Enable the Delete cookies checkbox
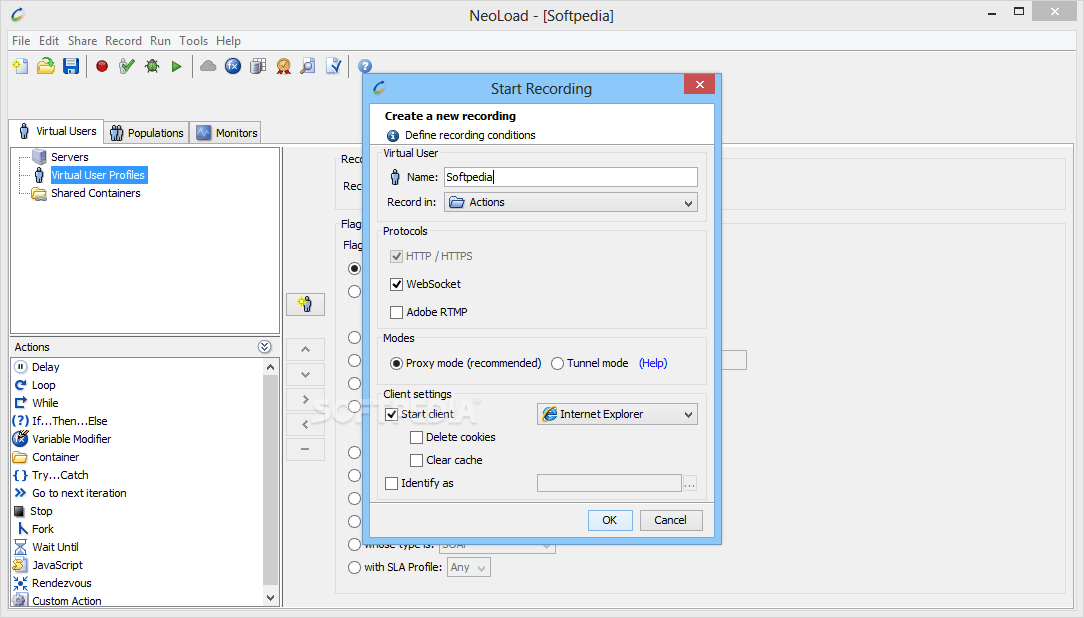Image resolution: width=1084 pixels, height=618 pixels. (x=417, y=438)
